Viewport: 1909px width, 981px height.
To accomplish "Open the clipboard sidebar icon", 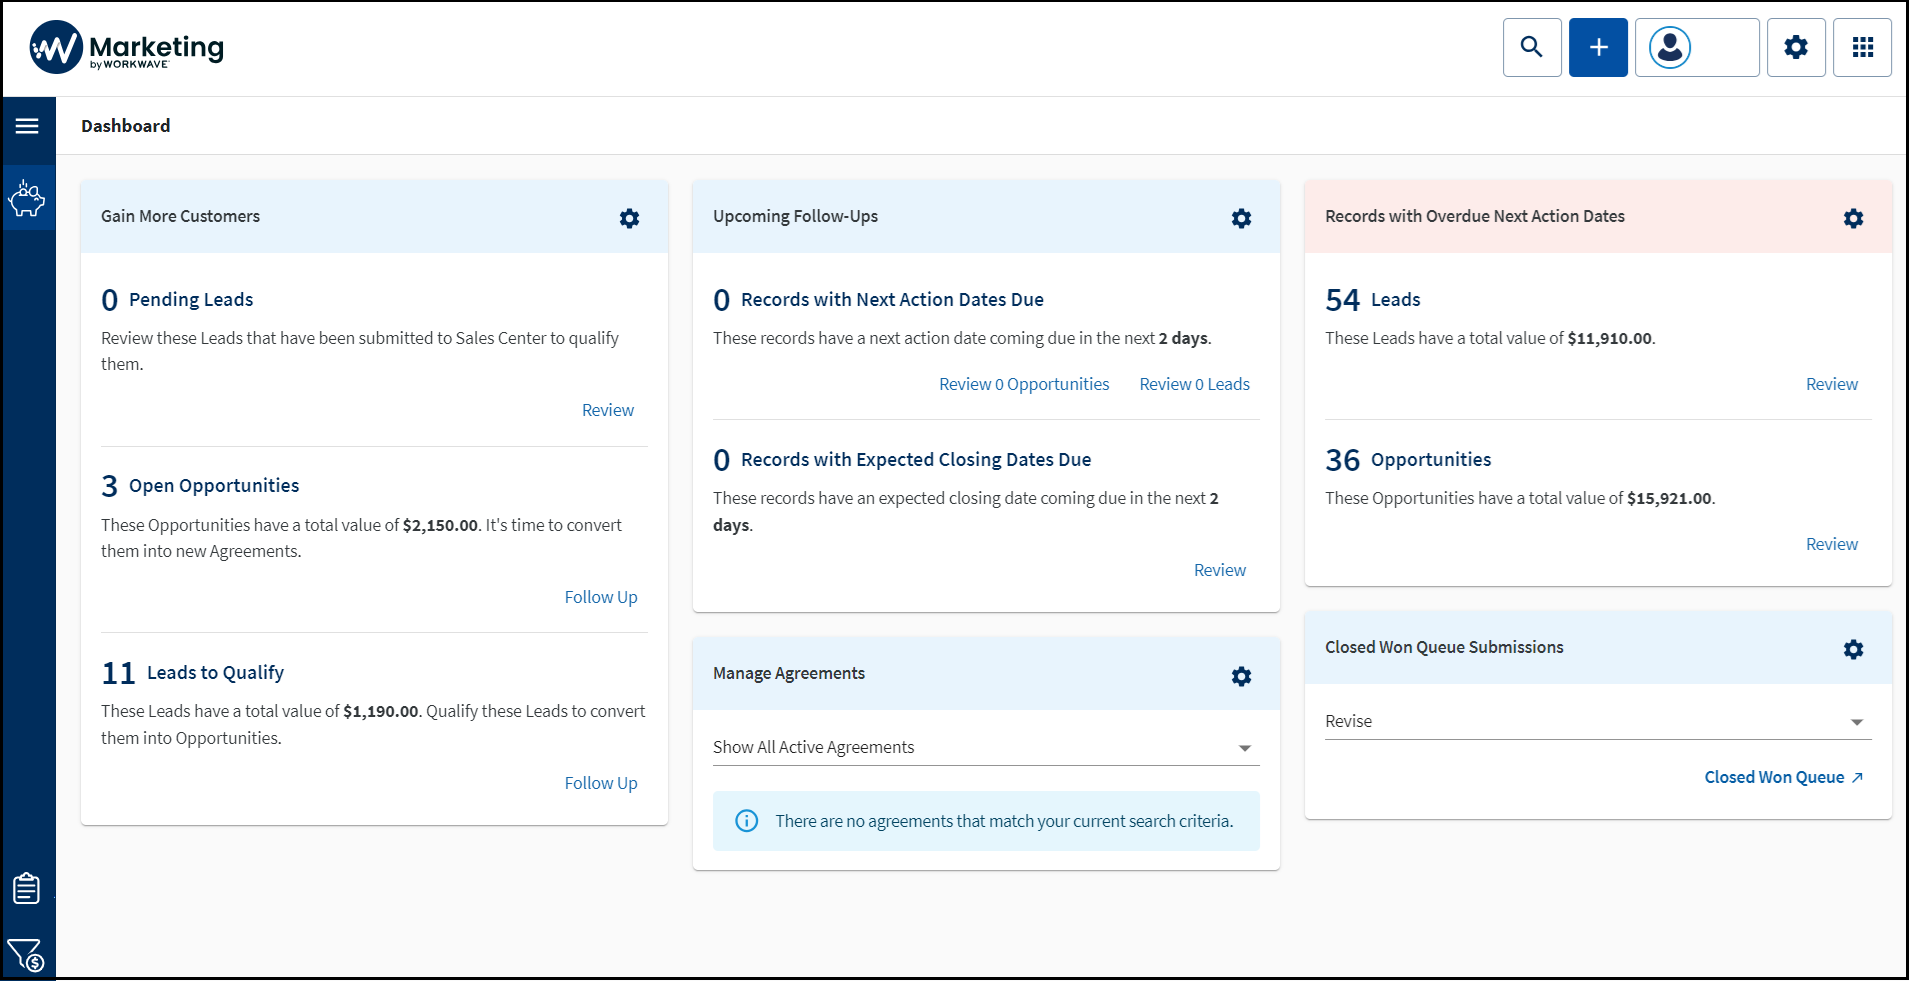I will click(27, 887).
